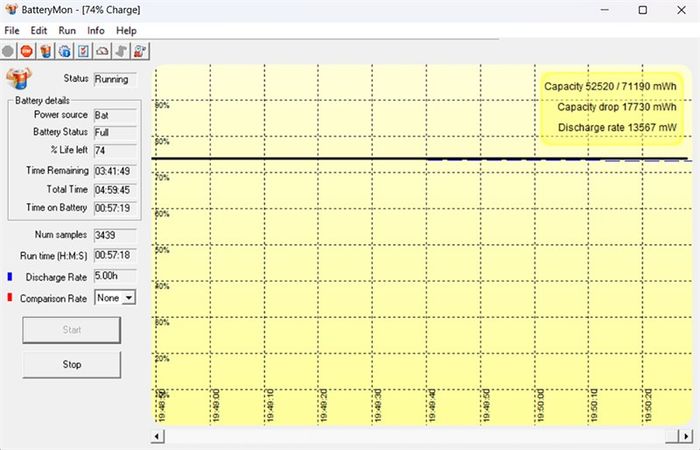Click the checklist toolbar icon
This screenshot has width=700, height=450.
[83, 50]
